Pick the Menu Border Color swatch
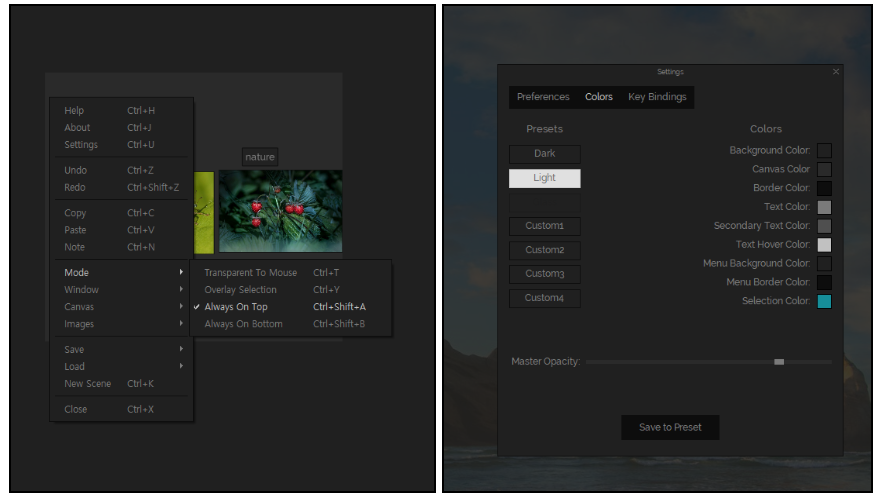The width and height of the screenshot is (877, 496). (x=824, y=282)
